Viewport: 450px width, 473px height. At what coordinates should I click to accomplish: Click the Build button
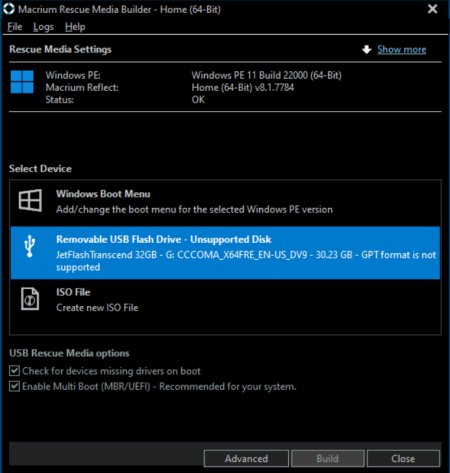tap(328, 459)
